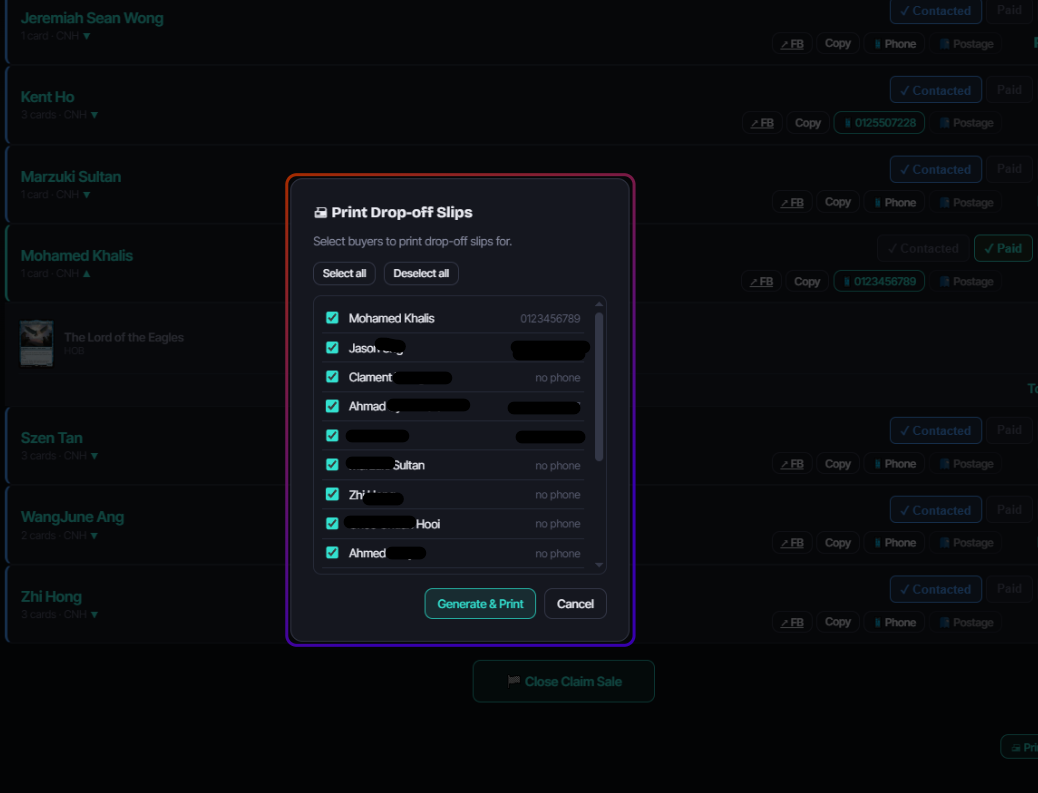Toggle Contacted status for WangJune Ang
Viewport: 1038px width, 793px height.
935,510
